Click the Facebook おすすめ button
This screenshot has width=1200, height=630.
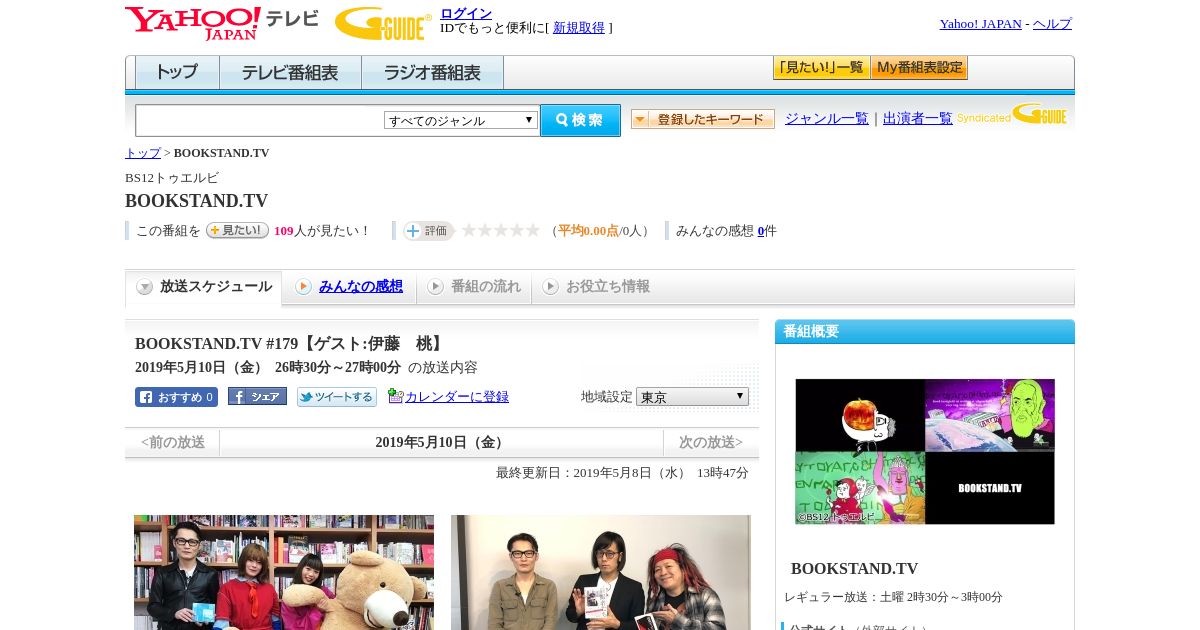click(x=176, y=397)
